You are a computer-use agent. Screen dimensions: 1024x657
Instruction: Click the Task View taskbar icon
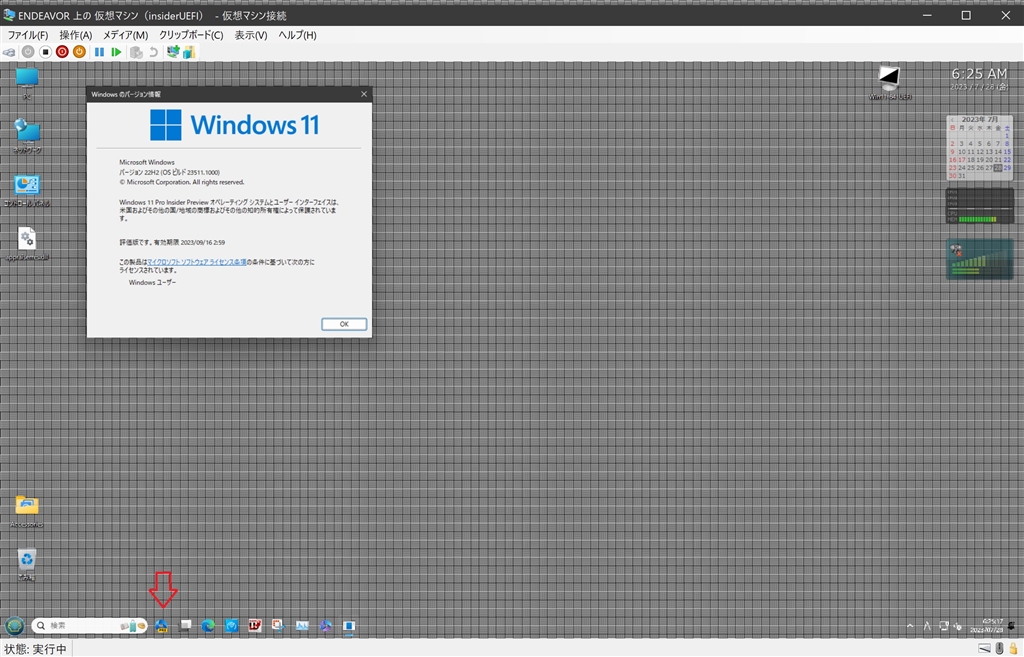tap(185, 626)
